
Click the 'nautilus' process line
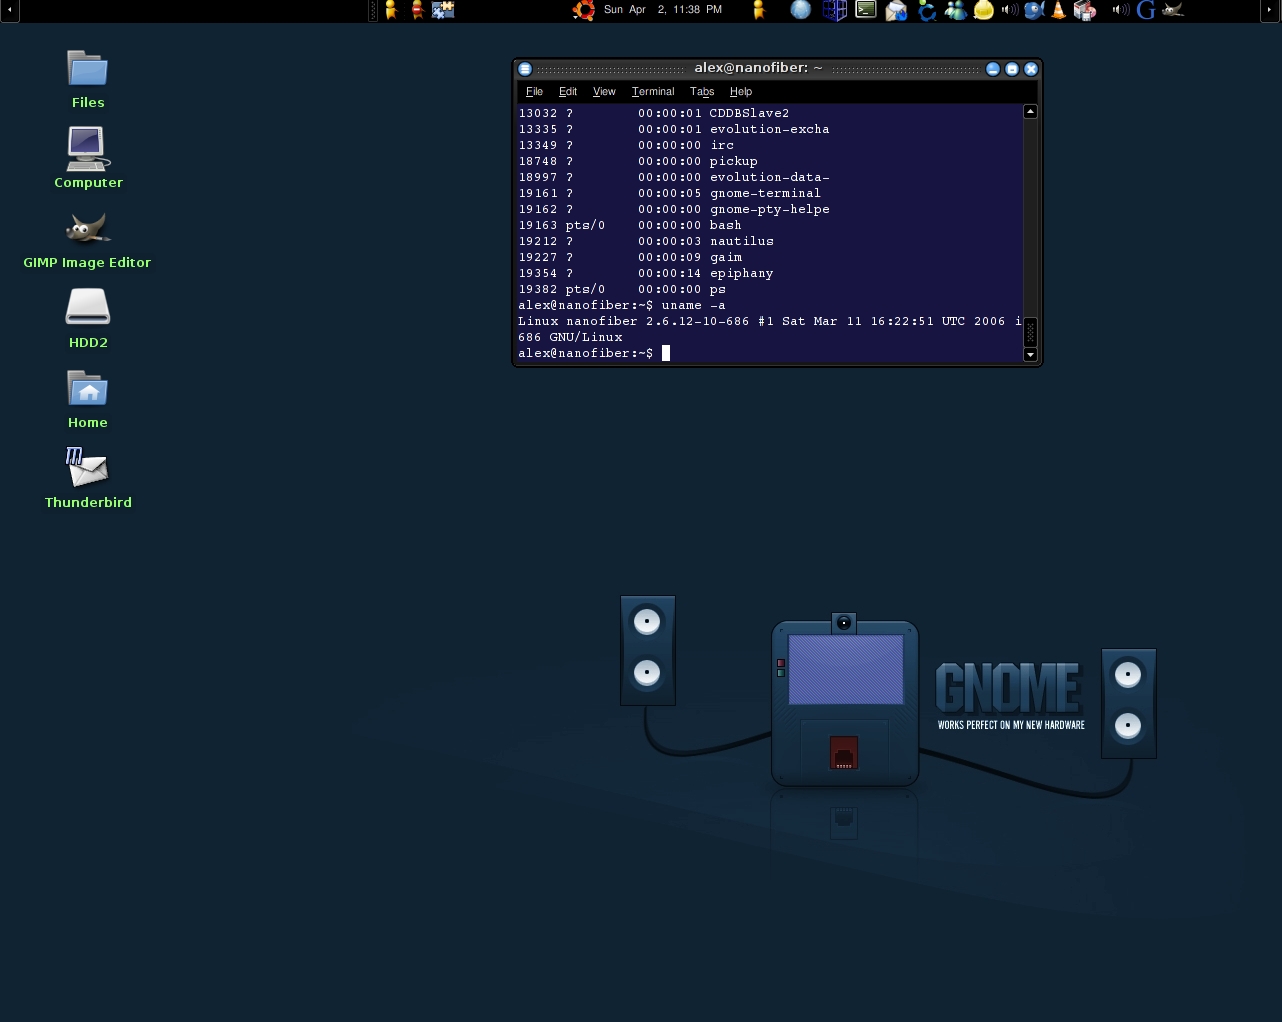coord(646,241)
